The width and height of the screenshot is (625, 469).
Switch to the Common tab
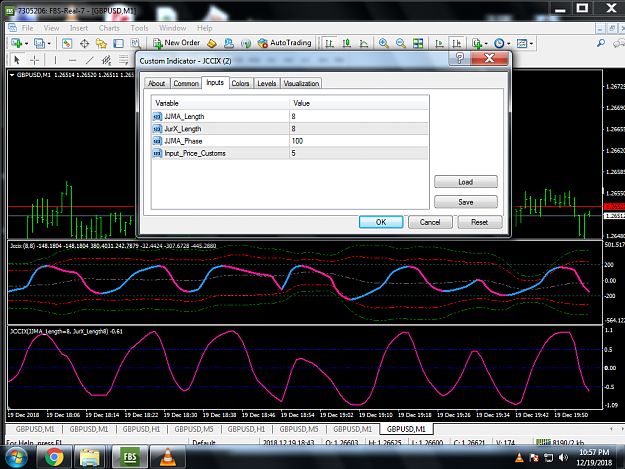186,83
